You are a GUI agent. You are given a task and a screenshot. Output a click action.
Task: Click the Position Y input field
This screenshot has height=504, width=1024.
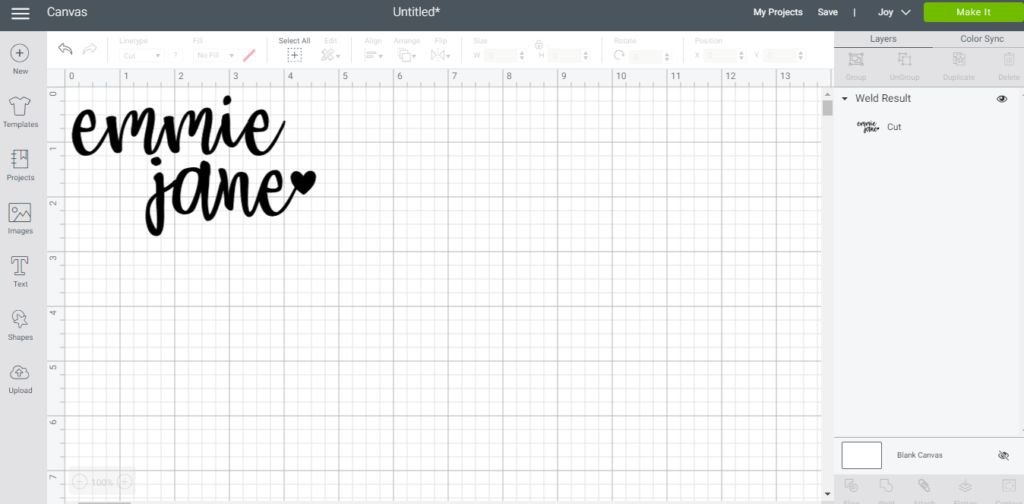coord(779,56)
